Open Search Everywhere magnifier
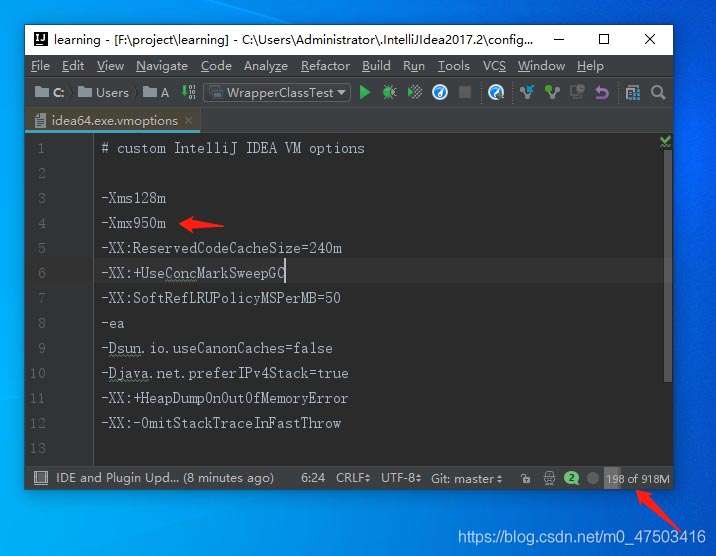This screenshot has width=716, height=556. click(658, 93)
